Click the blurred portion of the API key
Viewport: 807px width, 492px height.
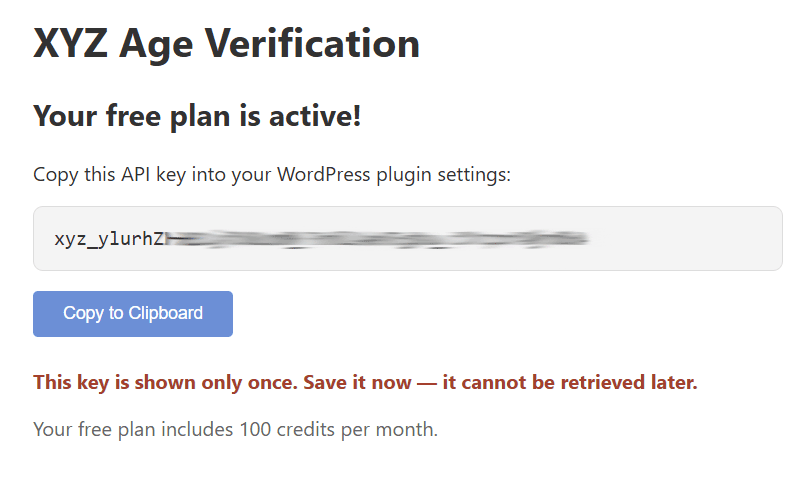[x=378, y=239]
